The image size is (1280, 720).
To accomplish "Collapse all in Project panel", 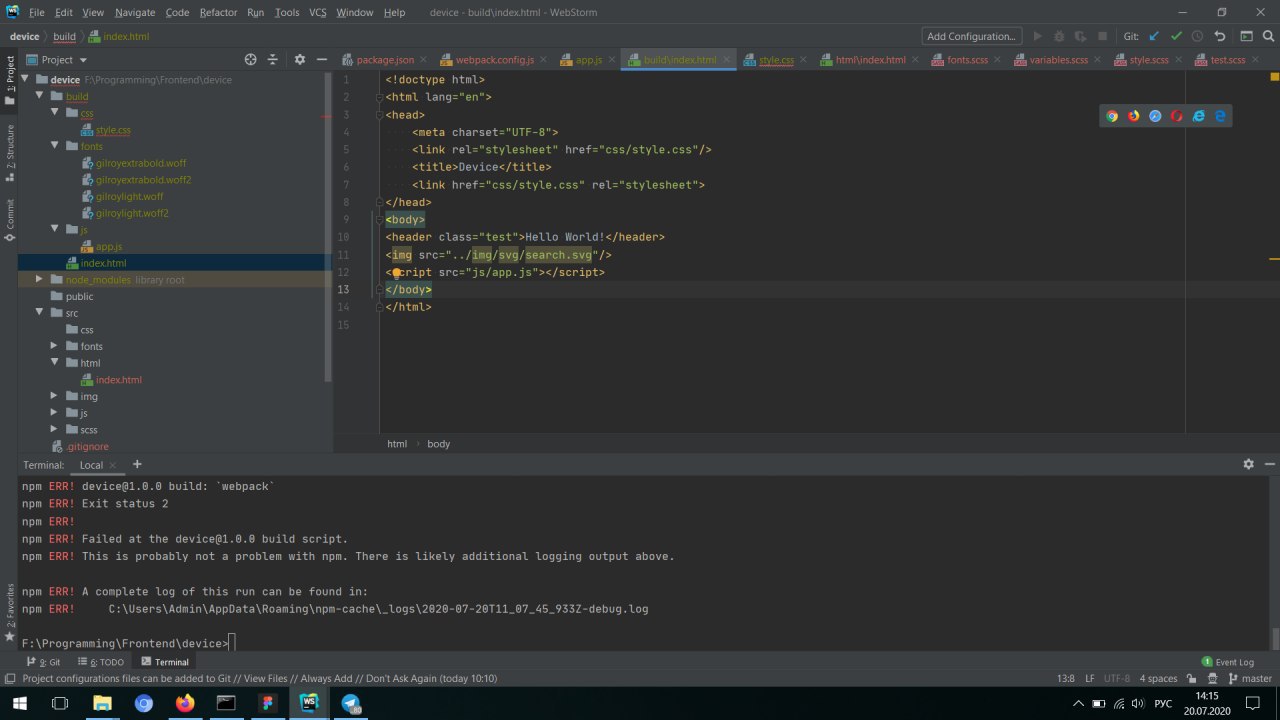I will click(x=272, y=60).
